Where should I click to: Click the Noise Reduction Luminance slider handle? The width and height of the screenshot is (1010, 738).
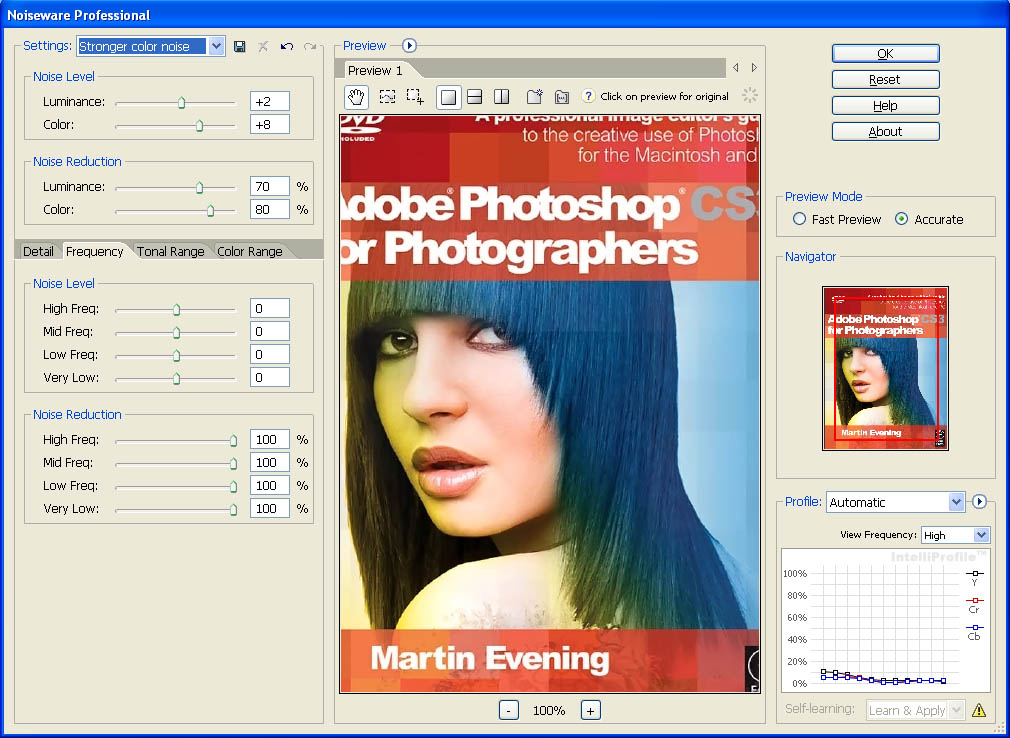click(199, 187)
